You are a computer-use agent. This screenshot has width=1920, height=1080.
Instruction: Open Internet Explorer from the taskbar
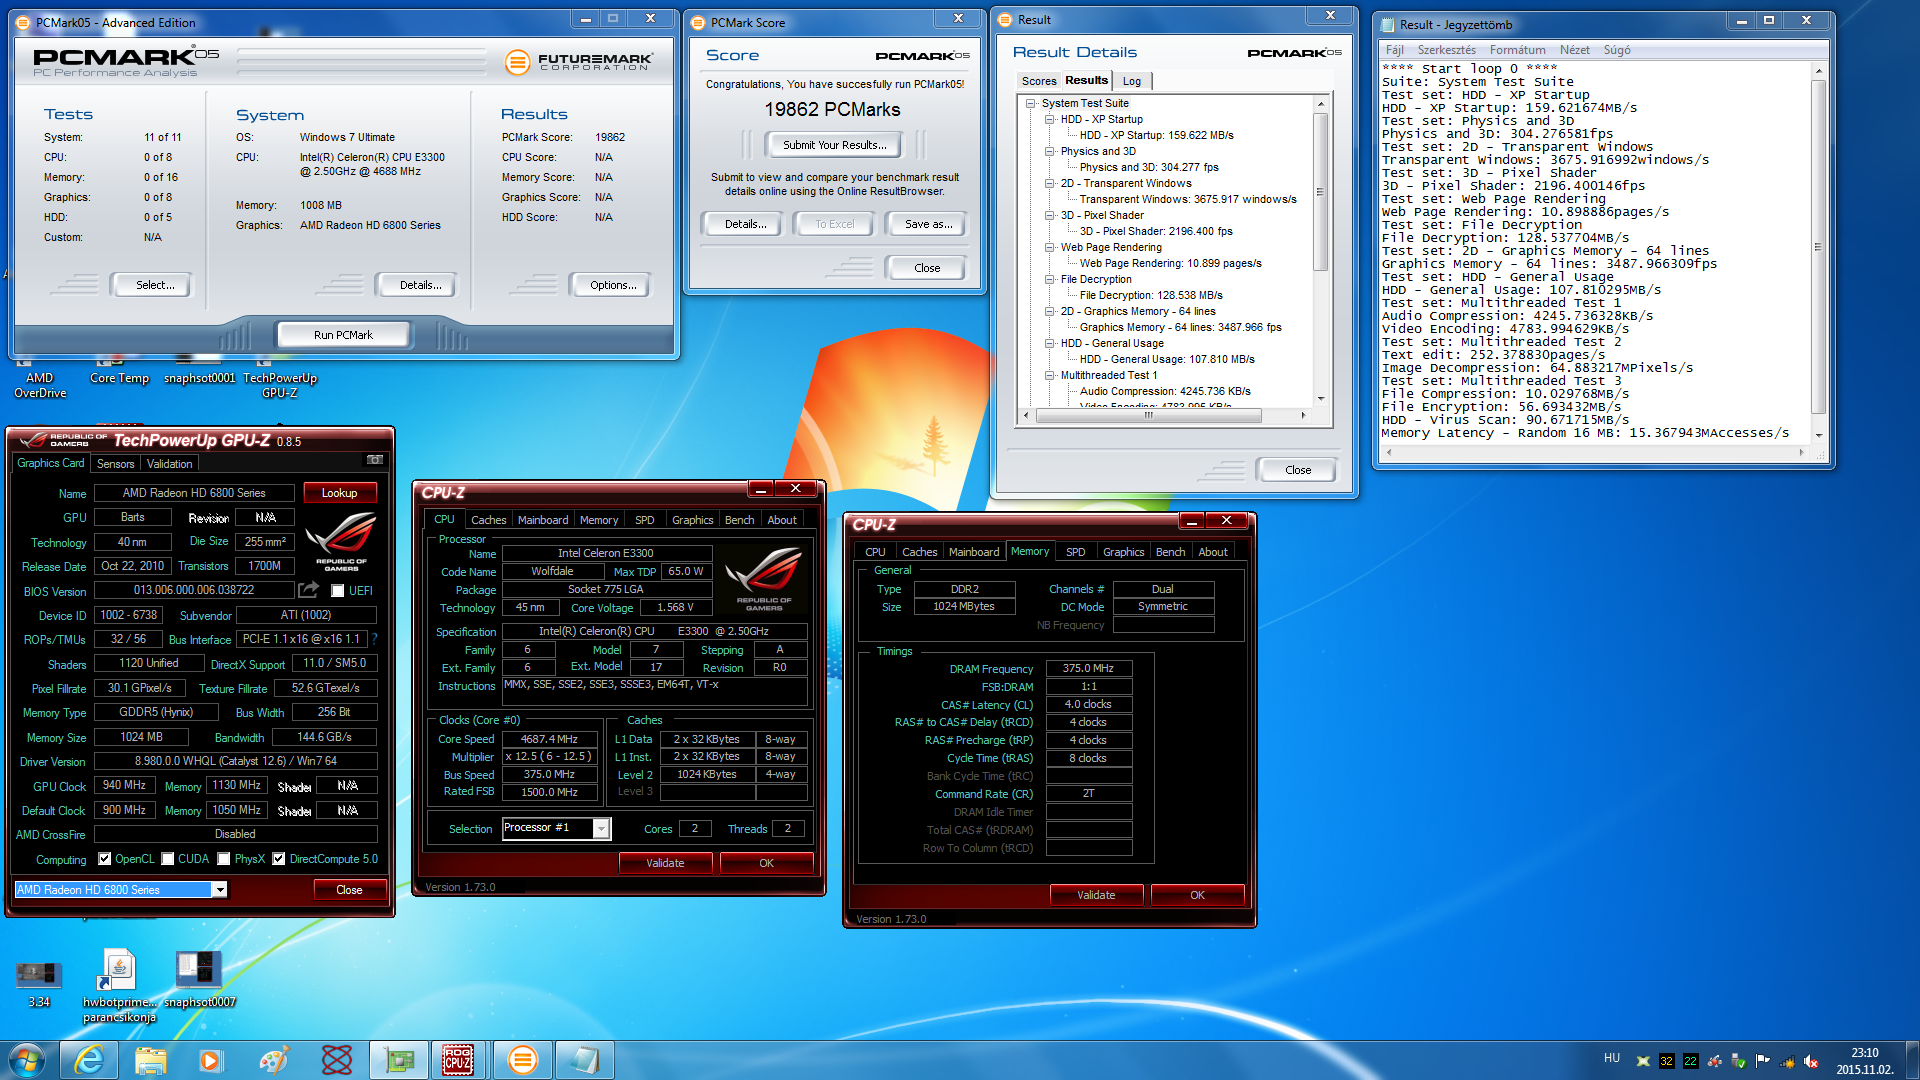click(90, 1060)
